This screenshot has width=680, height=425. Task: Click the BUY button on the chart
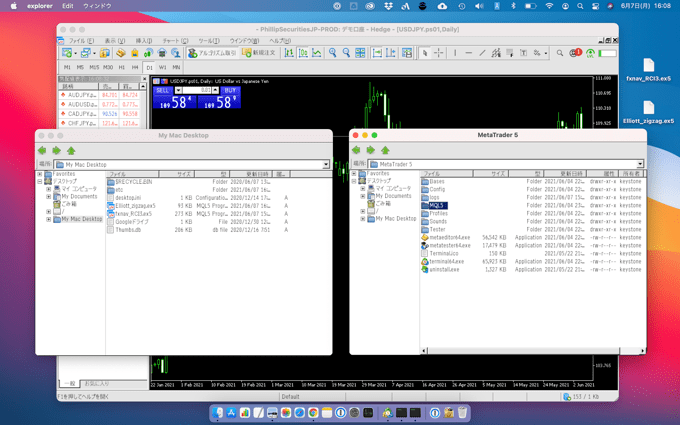tap(230, 90)
